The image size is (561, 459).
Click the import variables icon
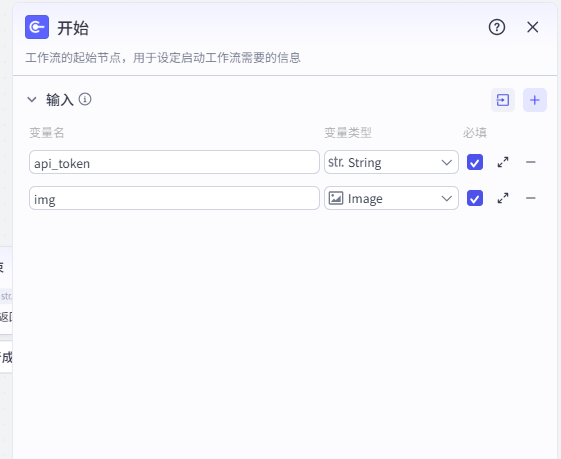[503, 100]
